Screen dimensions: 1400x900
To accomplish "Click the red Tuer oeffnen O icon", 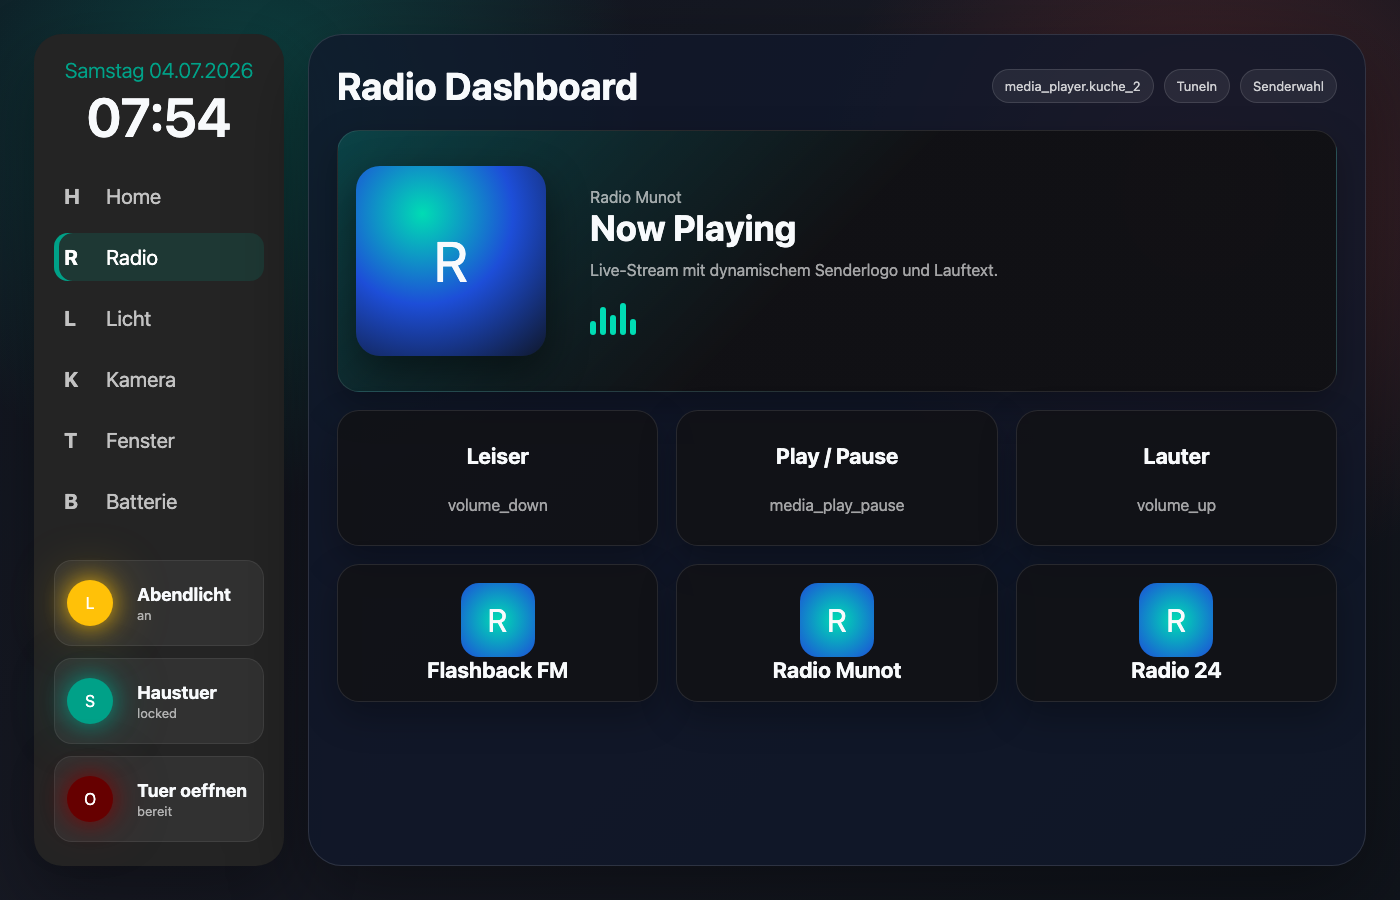I will (x=90, y=799).
